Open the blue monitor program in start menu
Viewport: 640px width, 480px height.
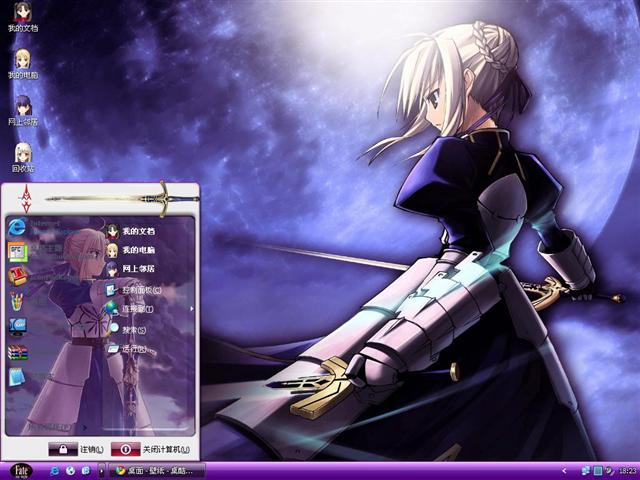tap(17, 327)
